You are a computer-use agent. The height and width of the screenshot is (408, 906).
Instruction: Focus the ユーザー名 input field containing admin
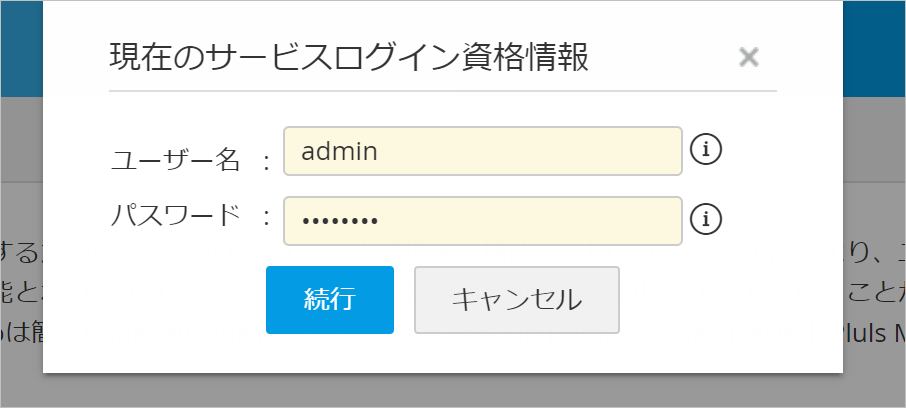(x=482, y=151)
